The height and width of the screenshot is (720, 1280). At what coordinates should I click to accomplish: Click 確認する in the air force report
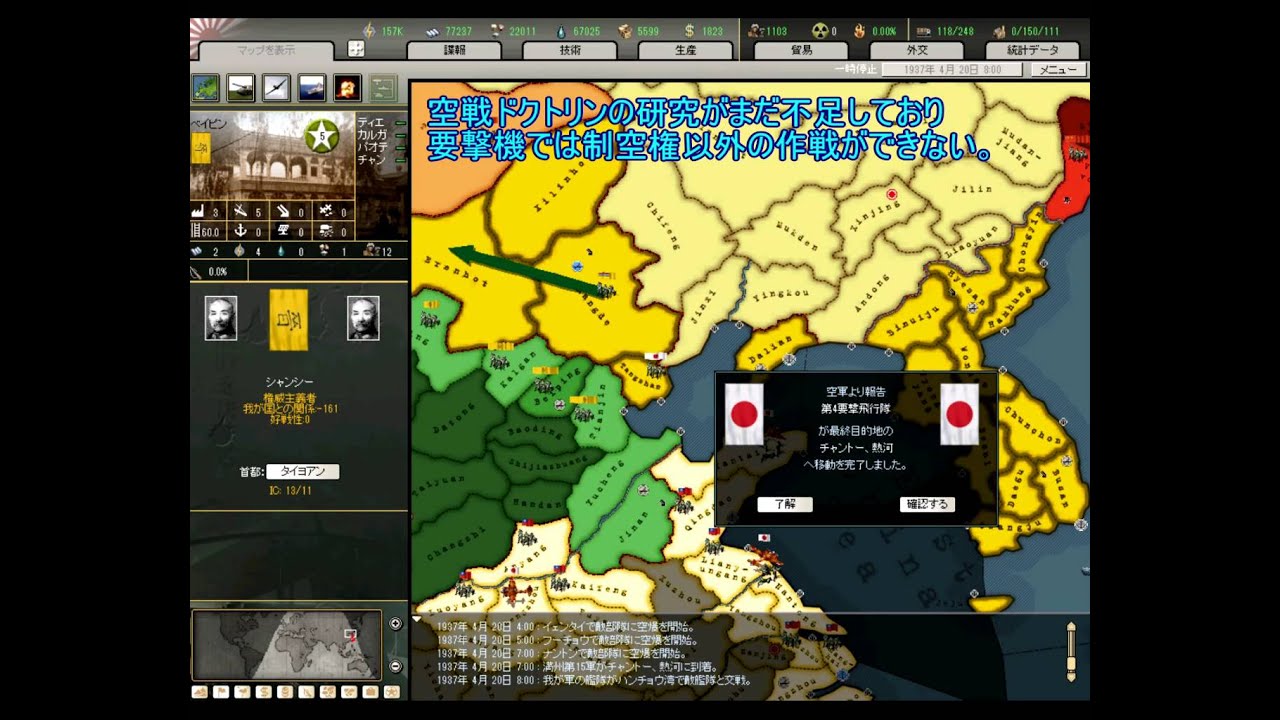point(927,504)
